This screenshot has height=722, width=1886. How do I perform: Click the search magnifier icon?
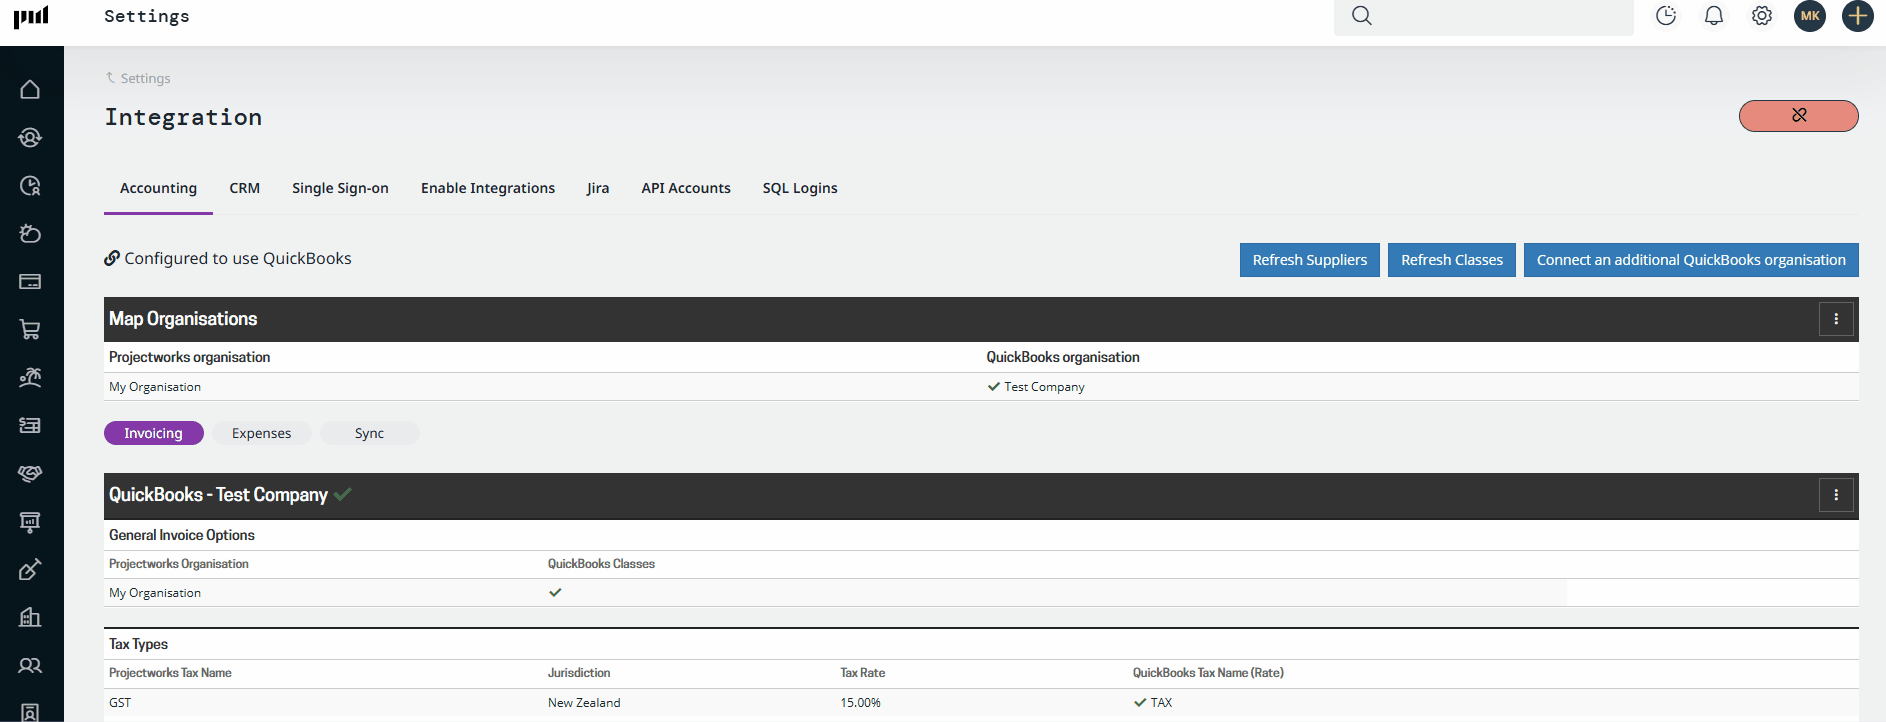pyautogui.click(x=1362, y=16)
